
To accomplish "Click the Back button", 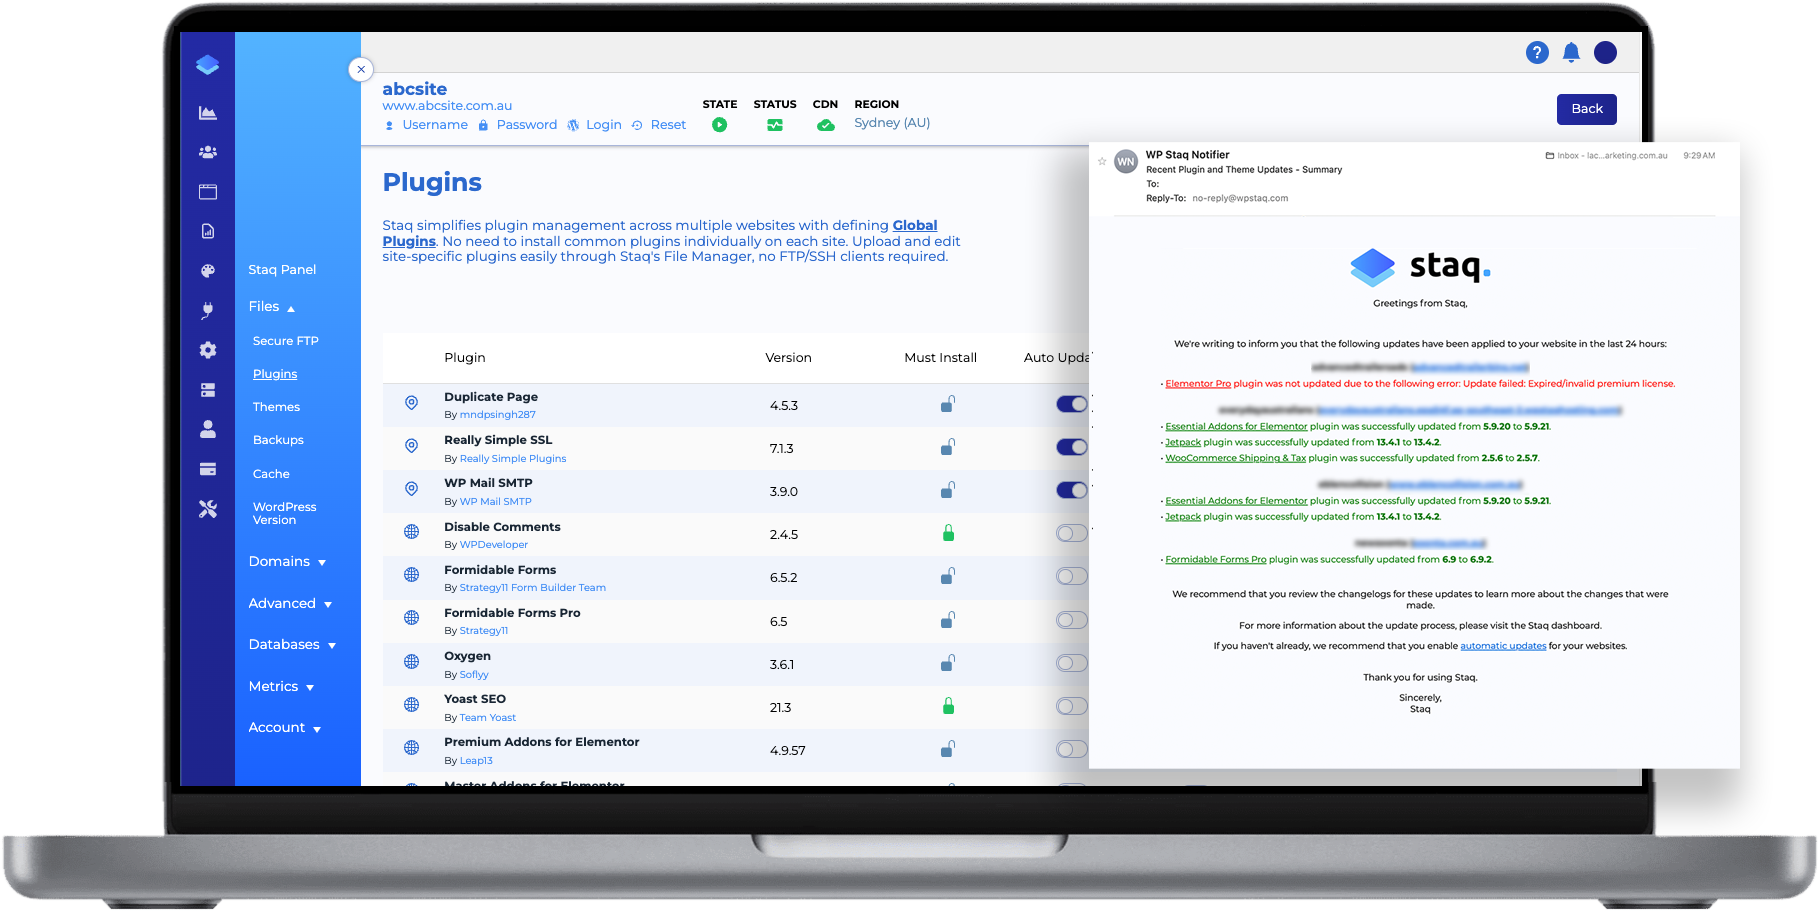I will click(1586, 109).
